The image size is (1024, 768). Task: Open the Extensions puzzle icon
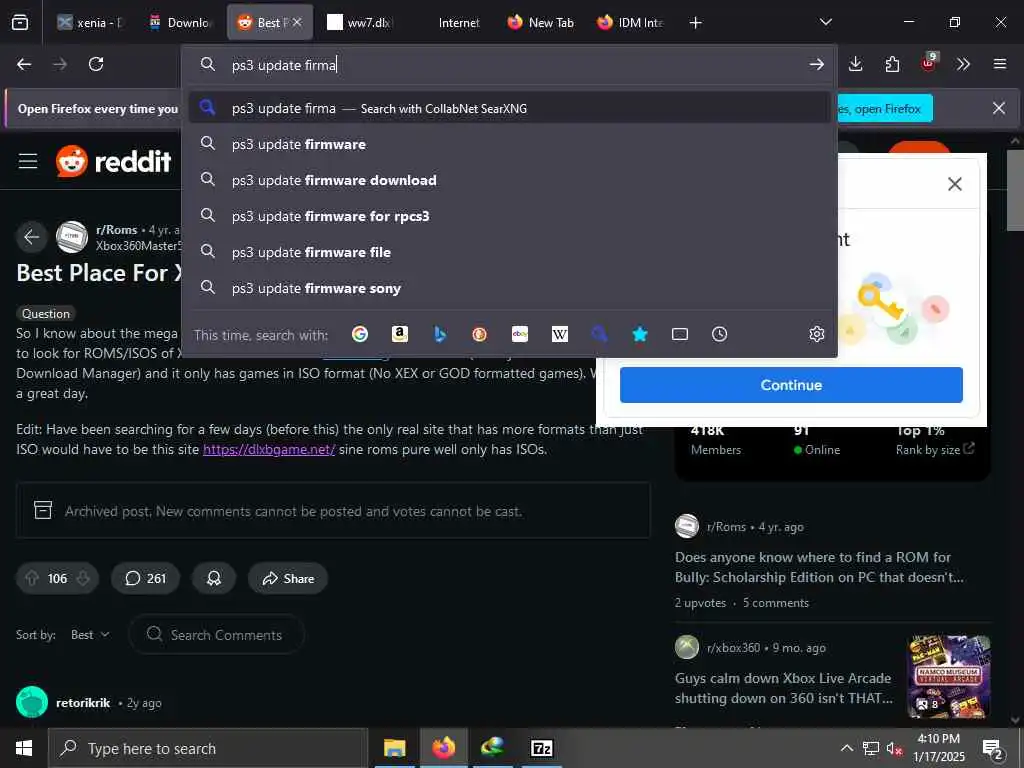click(x=892, y=64)
